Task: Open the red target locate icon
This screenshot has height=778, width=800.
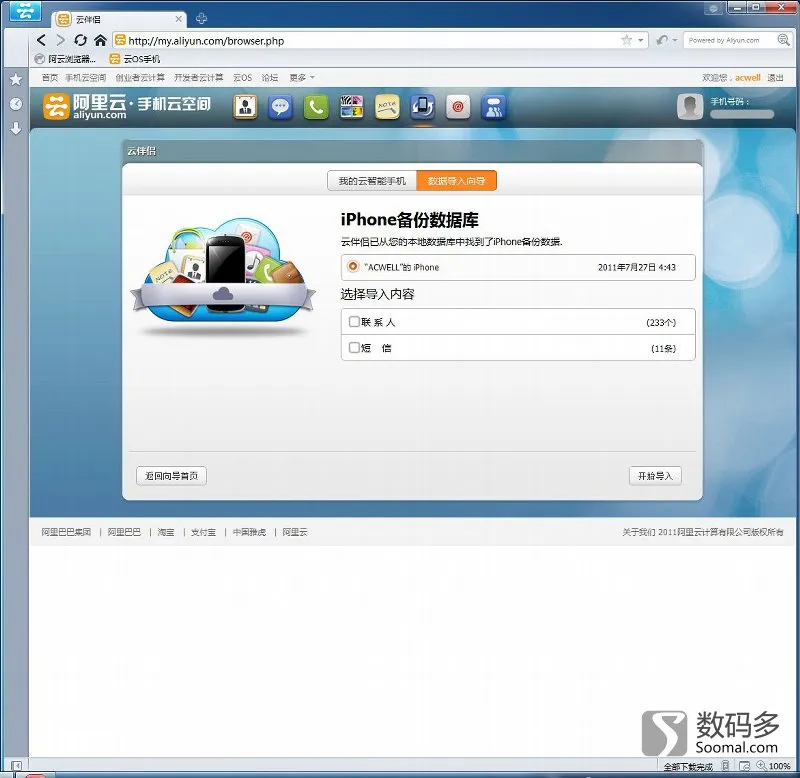Action: pyautogui.click(x=458, y=107)
